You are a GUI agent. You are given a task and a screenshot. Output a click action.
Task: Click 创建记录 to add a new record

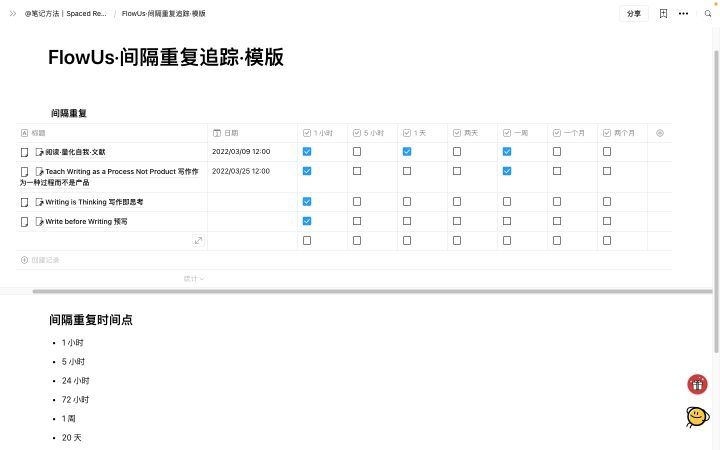(x=40, y=260)
